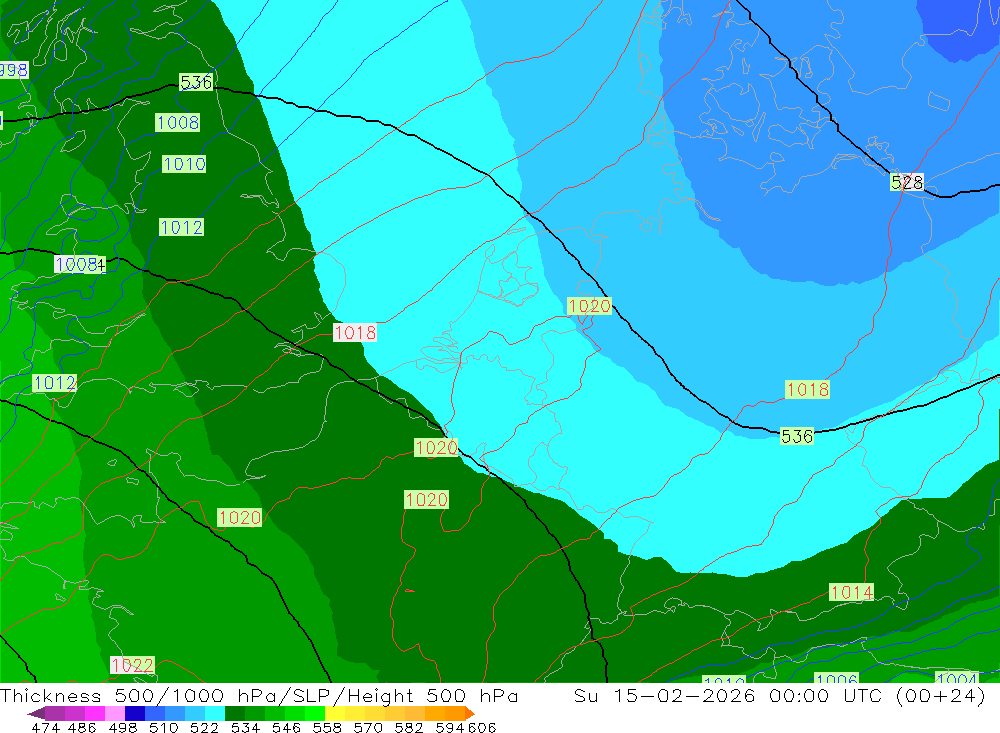
Task: Click legend value 546
Action: (x=286, y=727)
